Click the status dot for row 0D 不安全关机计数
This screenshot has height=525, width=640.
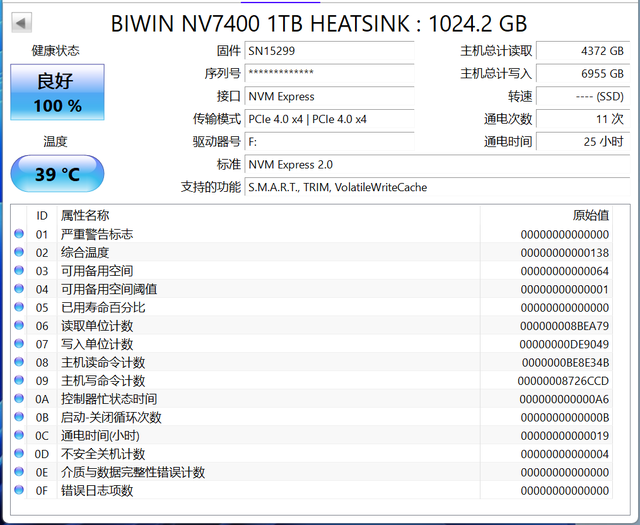tap(19, 453)
